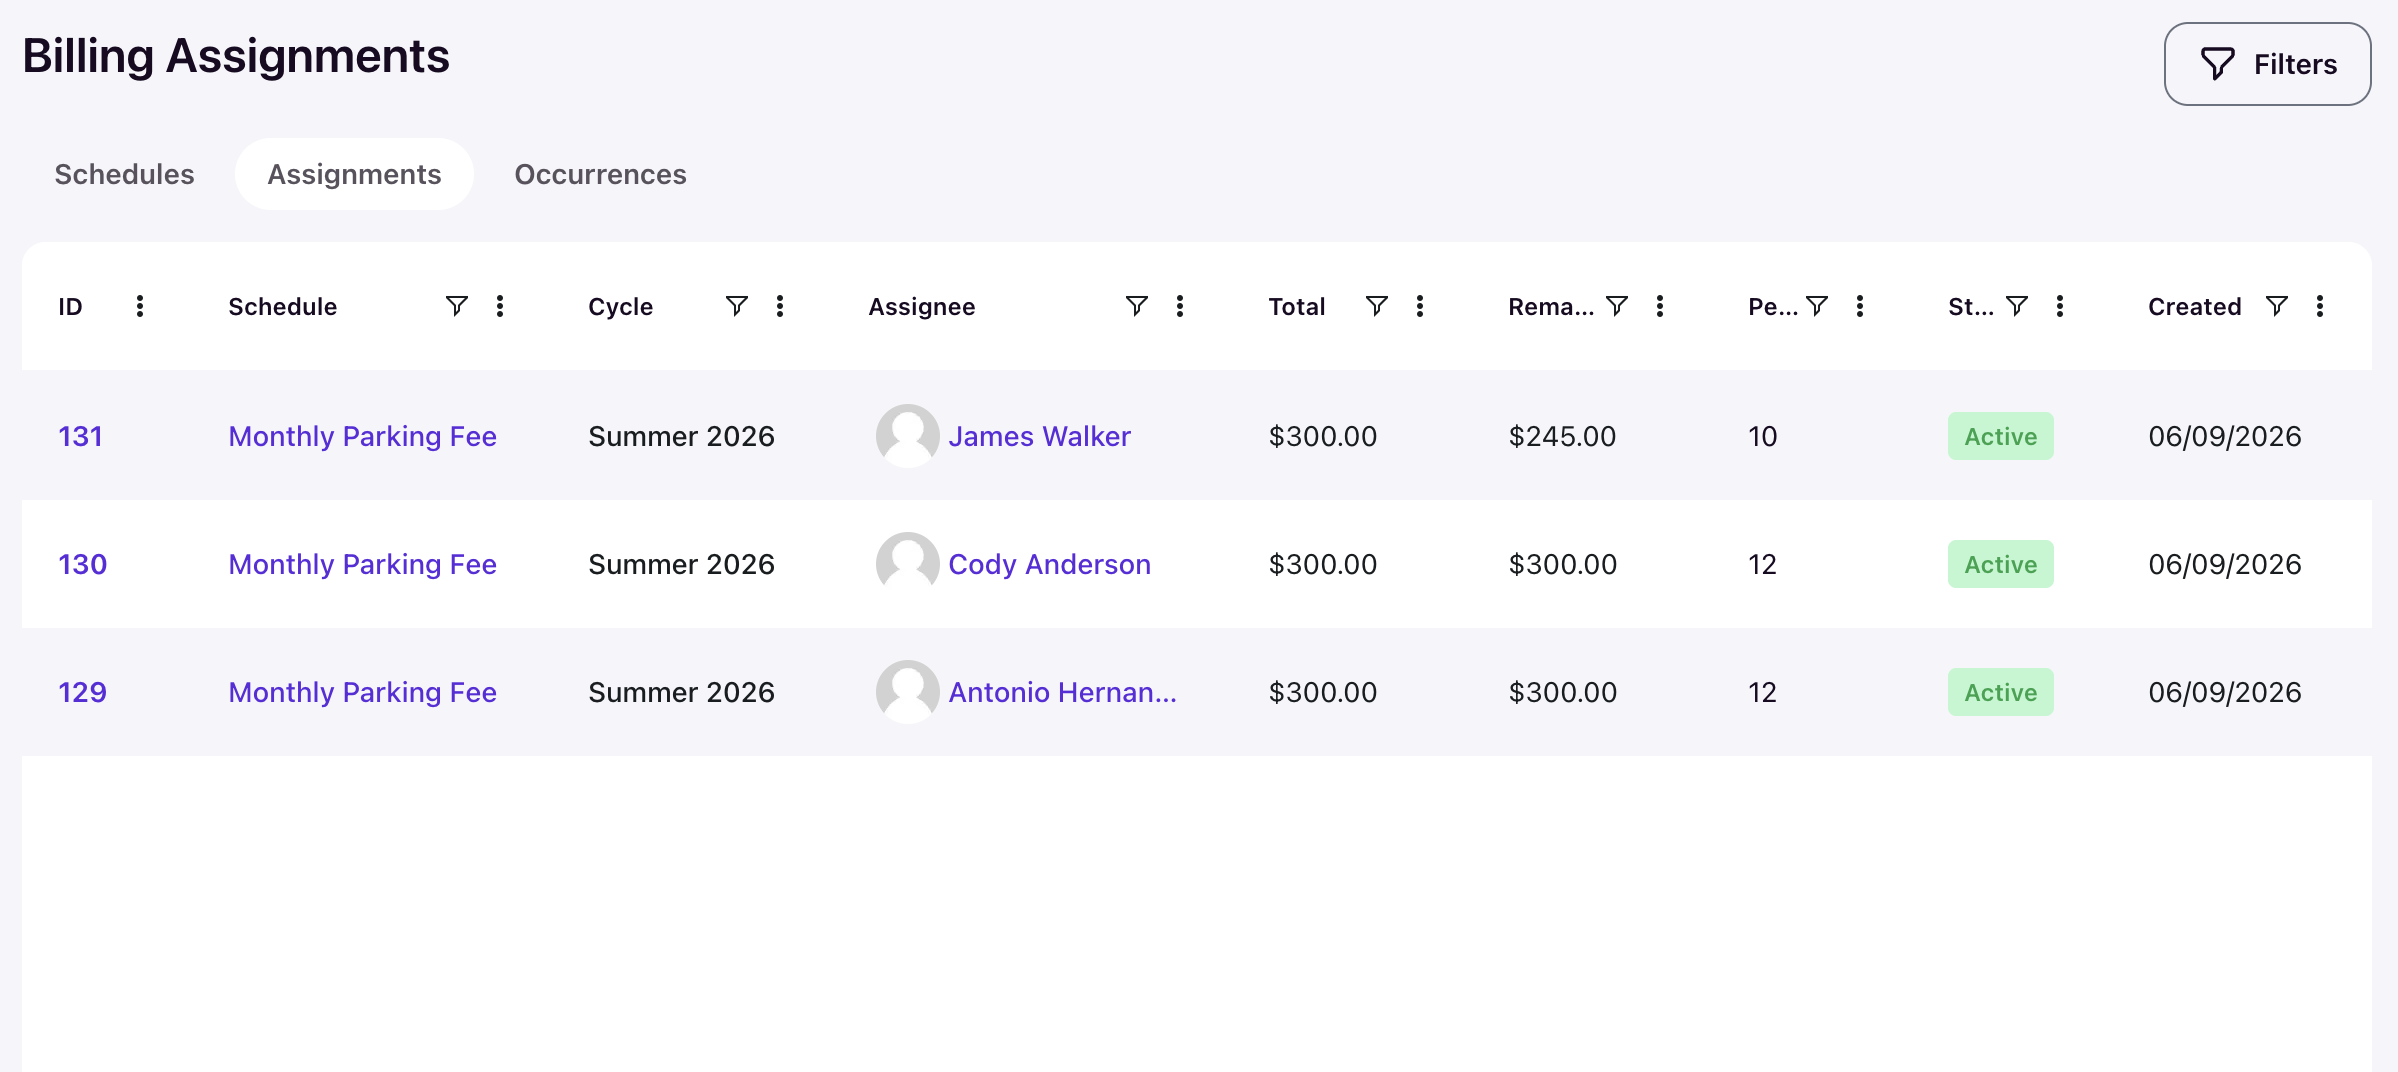Image resolution: width=2398 pixels, height=1072 pixels.
Task: Open Monthly Parking Fee for row 131
Action: [362, 436]
